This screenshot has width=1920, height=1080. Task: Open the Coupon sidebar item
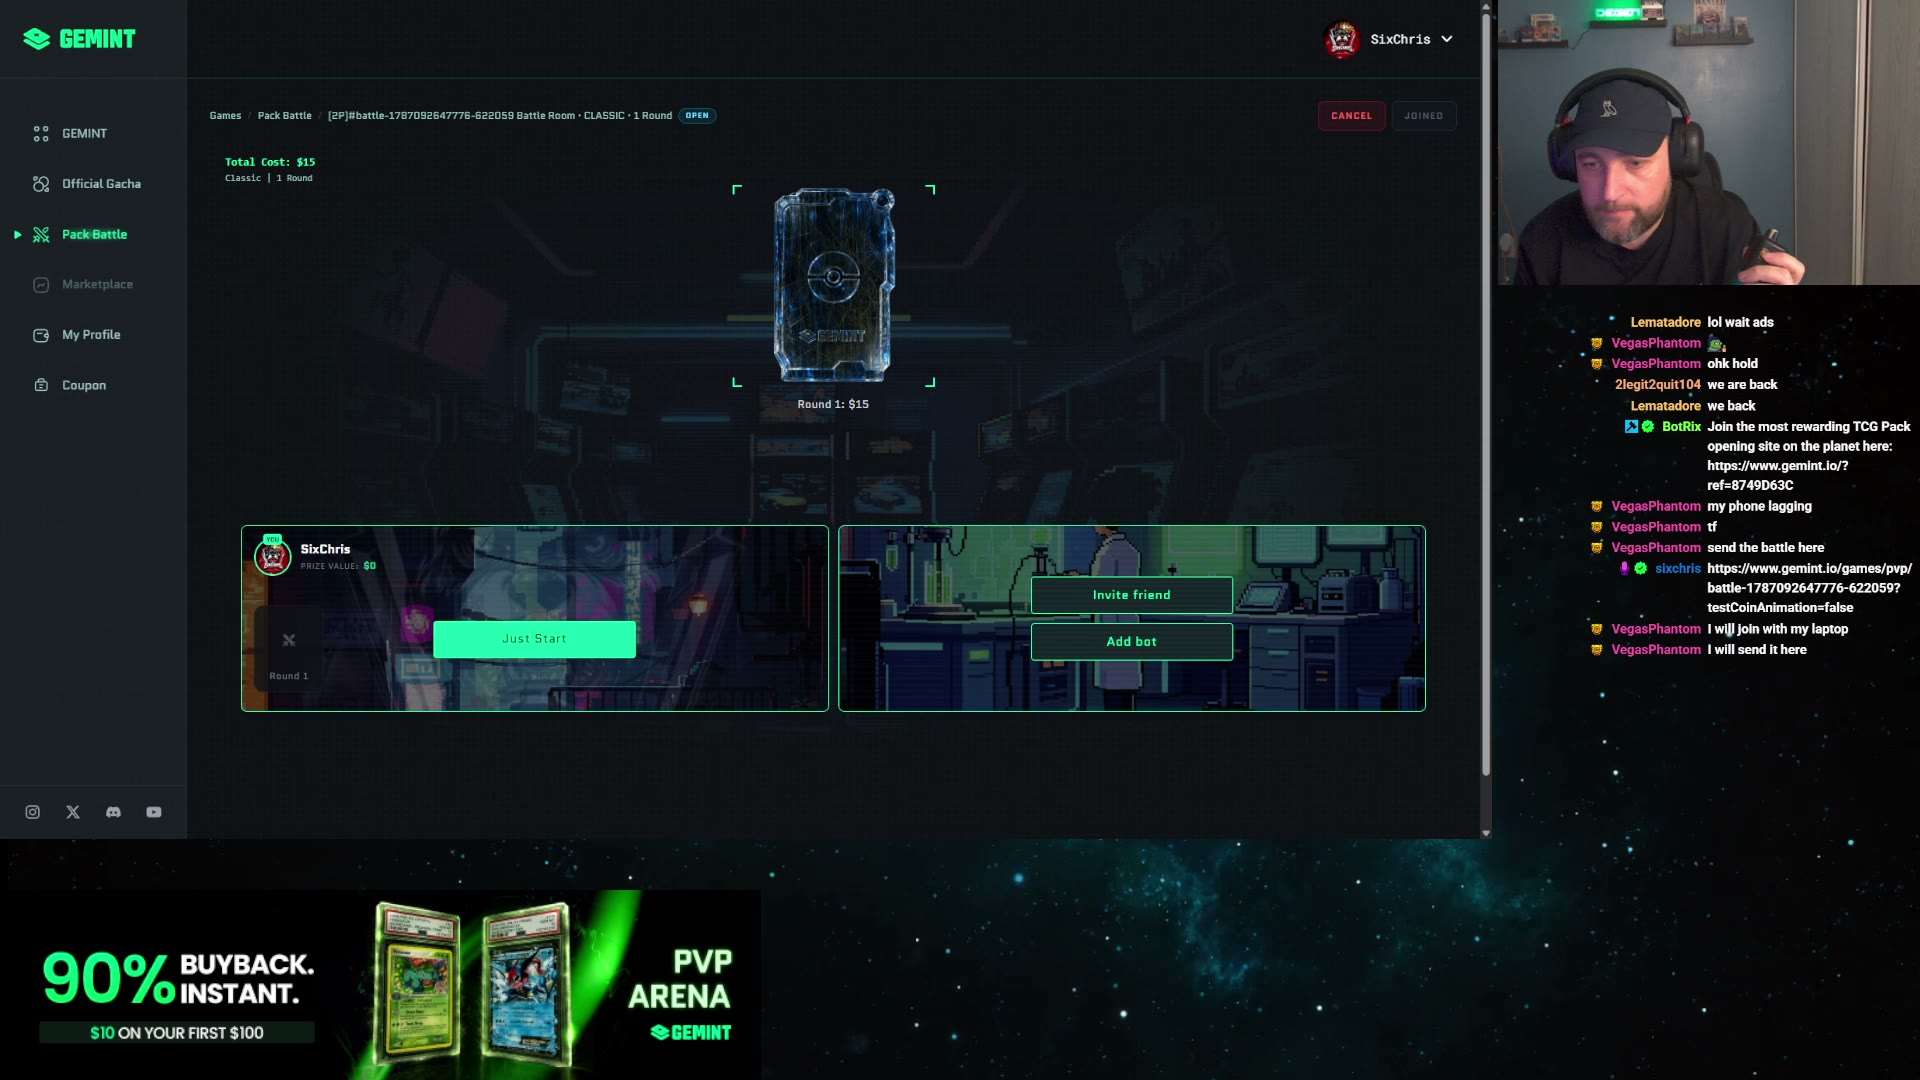(84, 385)
